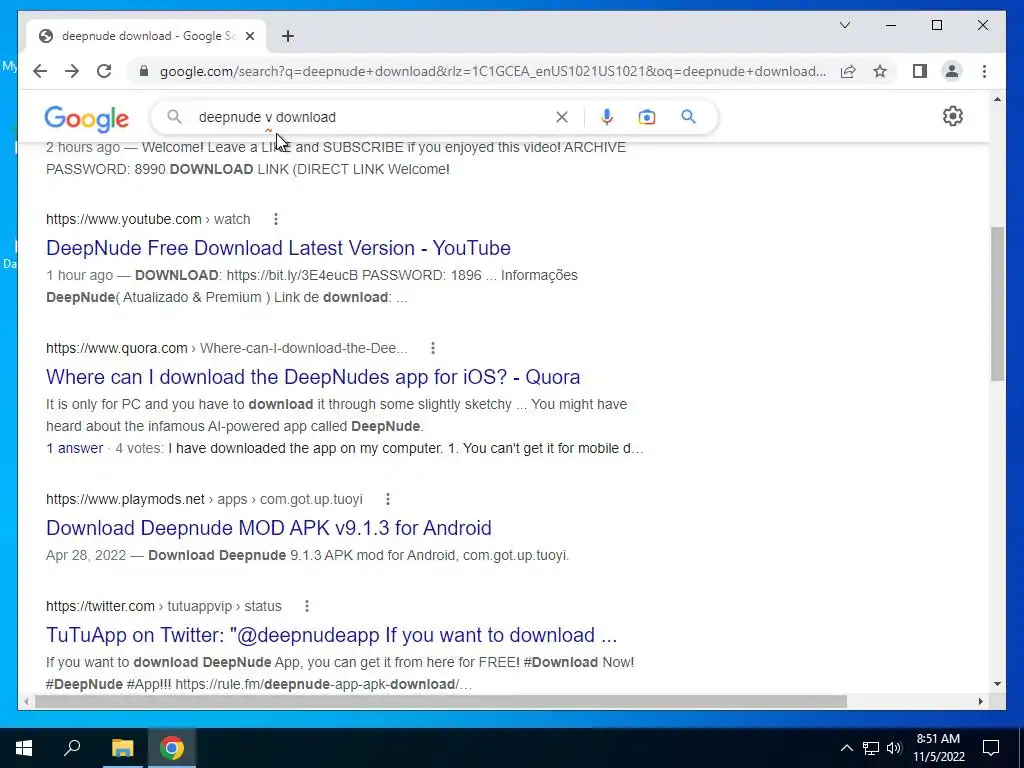Click the 'https://www.youtube.com › watch' text
The height and width of the screenshot is (768, 1024).
148,219
